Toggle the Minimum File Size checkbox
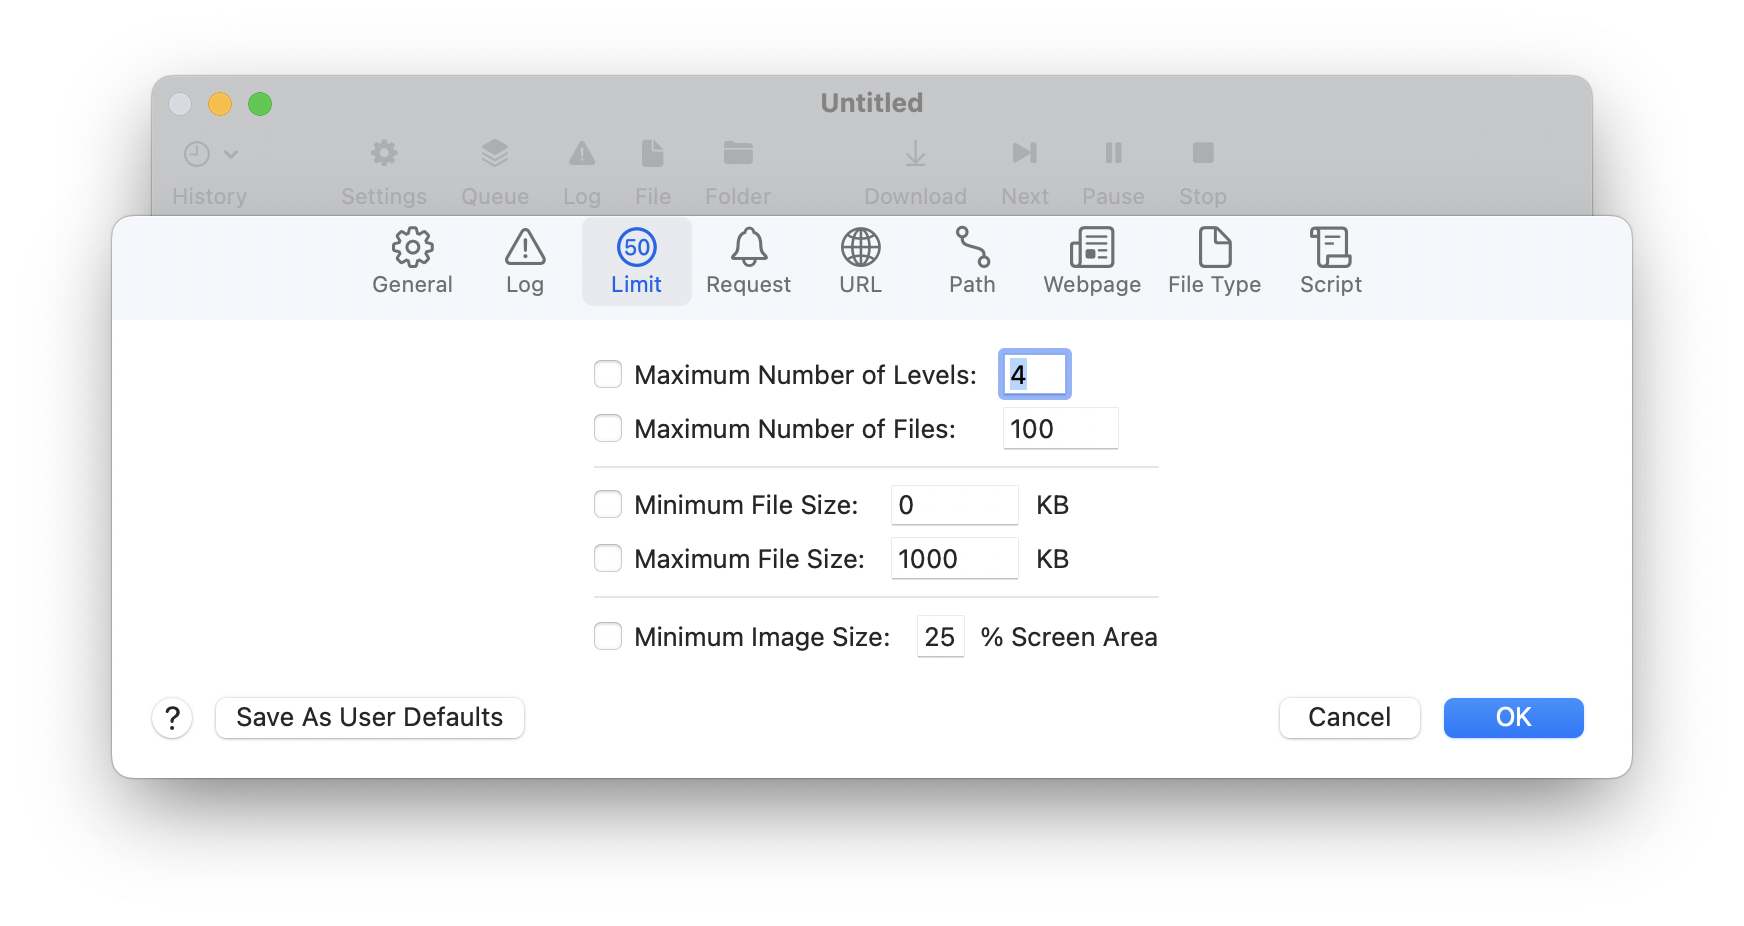 click(608, 505)
